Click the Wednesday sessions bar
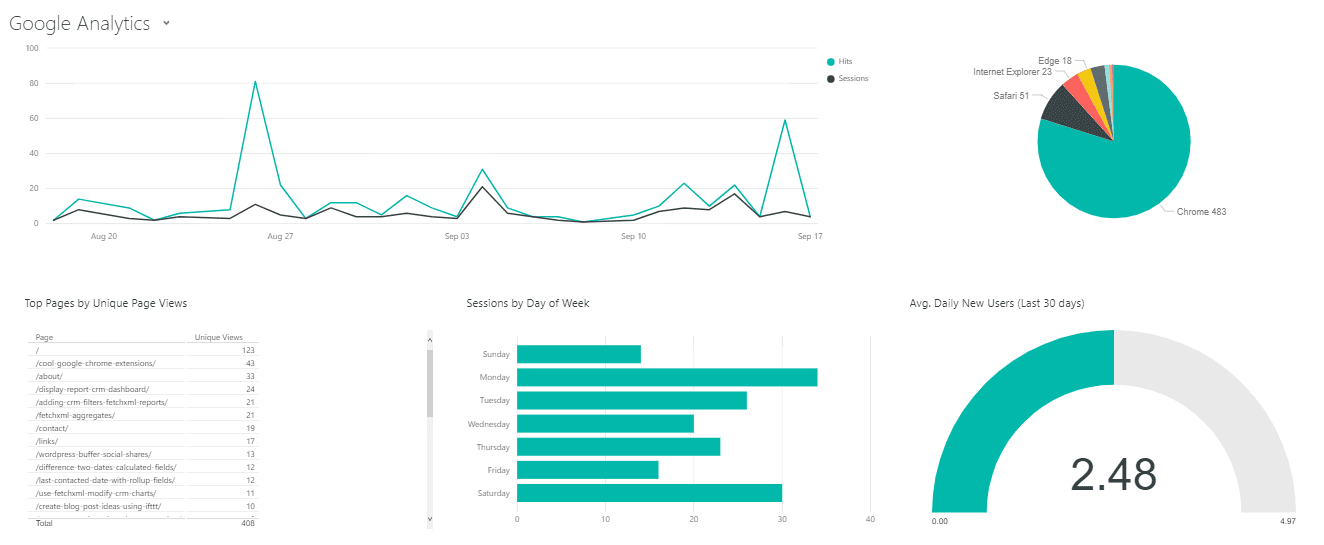The image size is (1324, 545). [605, 424]
